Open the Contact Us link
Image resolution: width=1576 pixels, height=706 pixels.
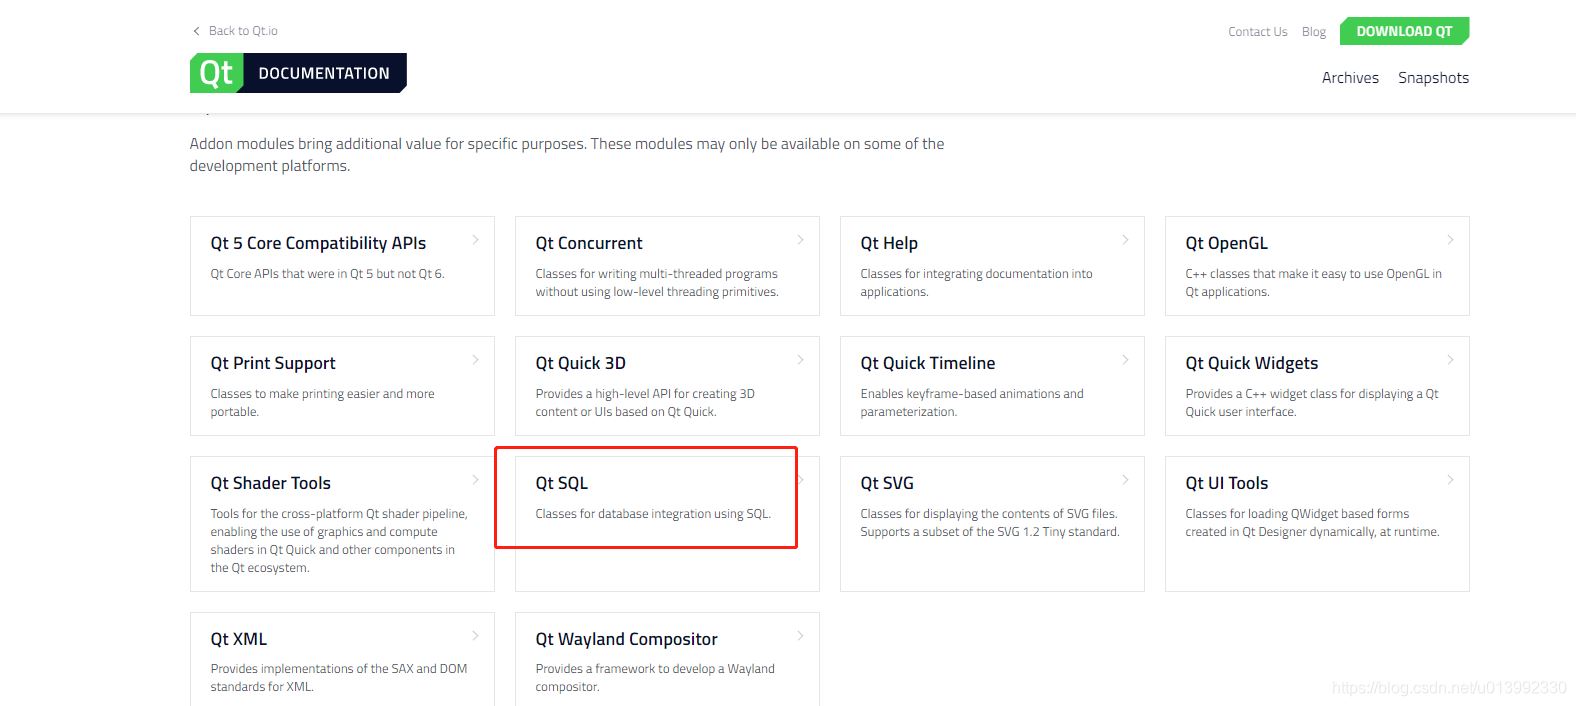[1257, 32]
